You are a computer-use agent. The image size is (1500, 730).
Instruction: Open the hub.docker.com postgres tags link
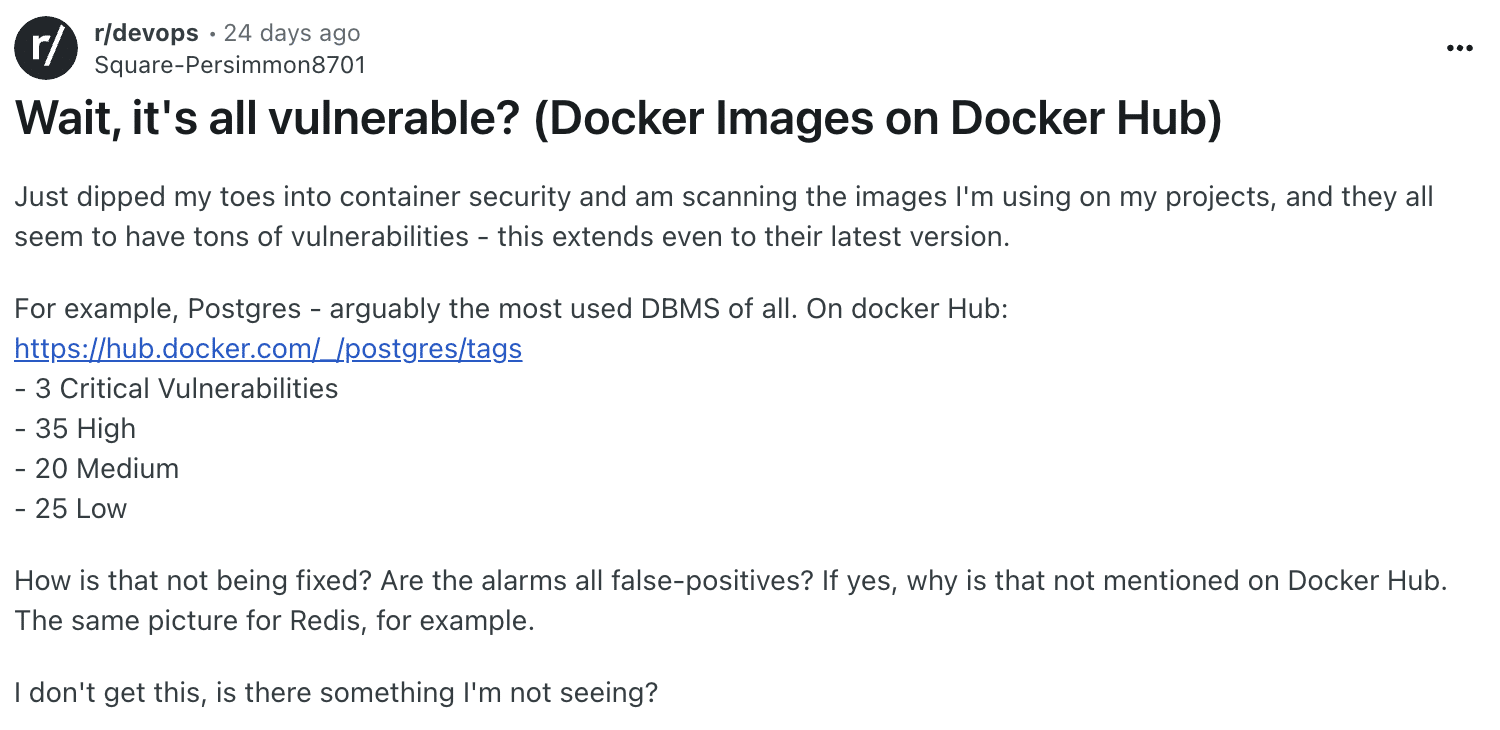(268, 349)
